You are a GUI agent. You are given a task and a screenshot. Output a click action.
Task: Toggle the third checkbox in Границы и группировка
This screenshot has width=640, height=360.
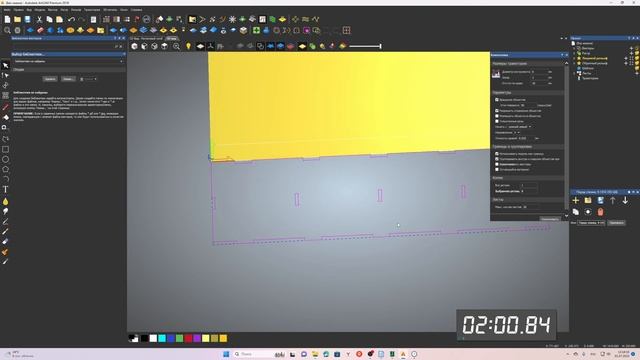tap(497, 164)
